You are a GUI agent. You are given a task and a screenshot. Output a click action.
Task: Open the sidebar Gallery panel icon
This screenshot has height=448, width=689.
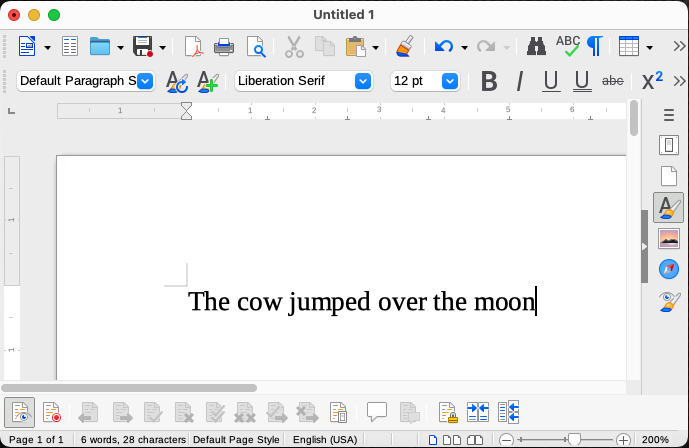pos(669,238)
